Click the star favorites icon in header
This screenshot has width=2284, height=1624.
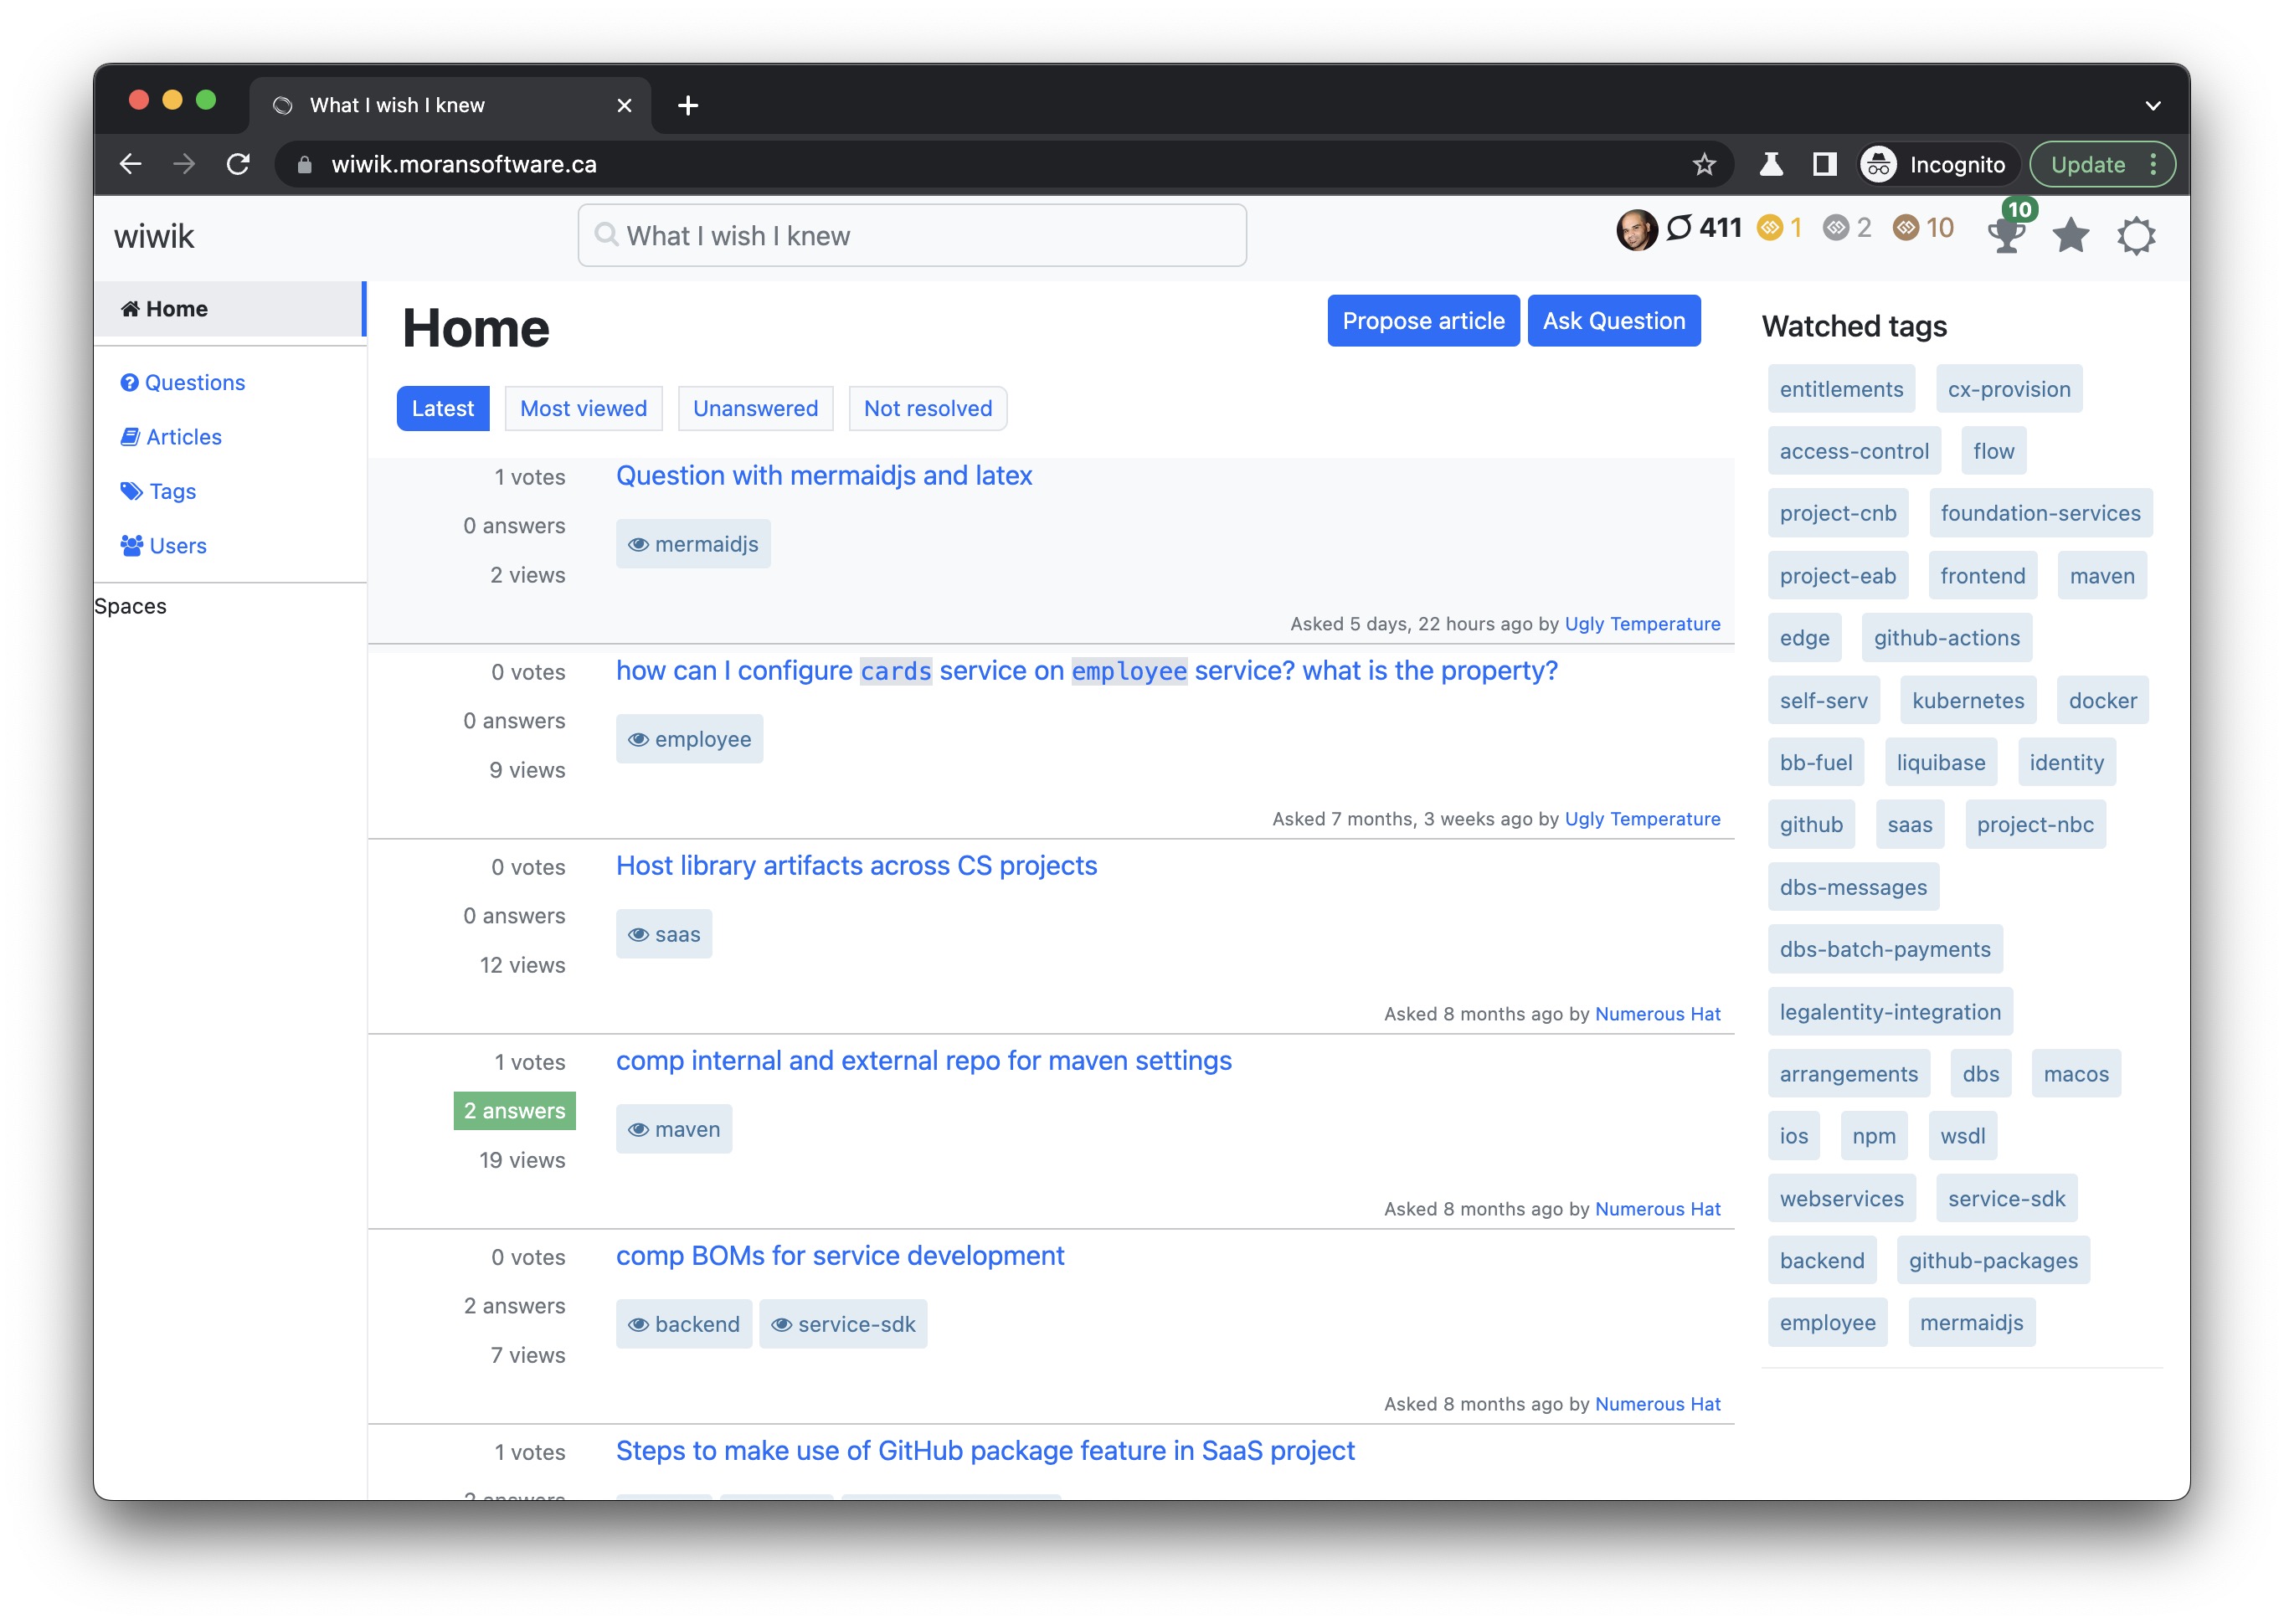(2070, 236)
